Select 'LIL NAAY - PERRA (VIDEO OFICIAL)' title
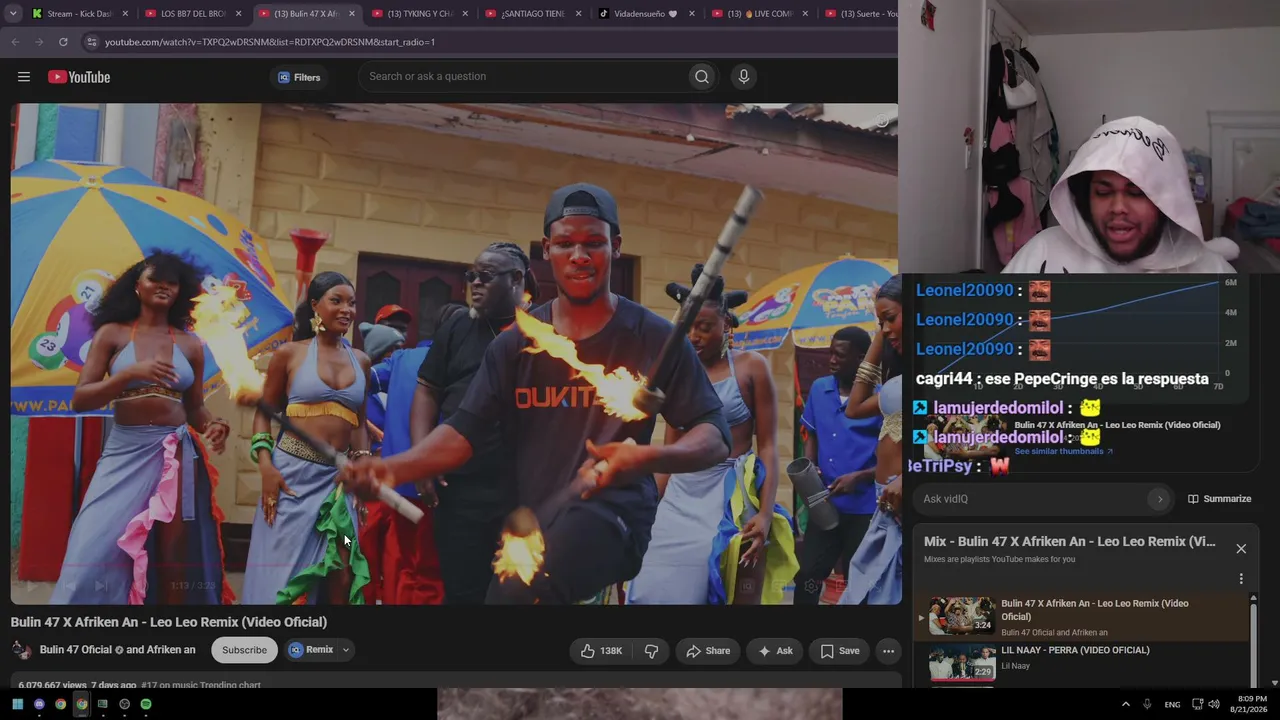Screen dimensions: 1280x720 1075,650
